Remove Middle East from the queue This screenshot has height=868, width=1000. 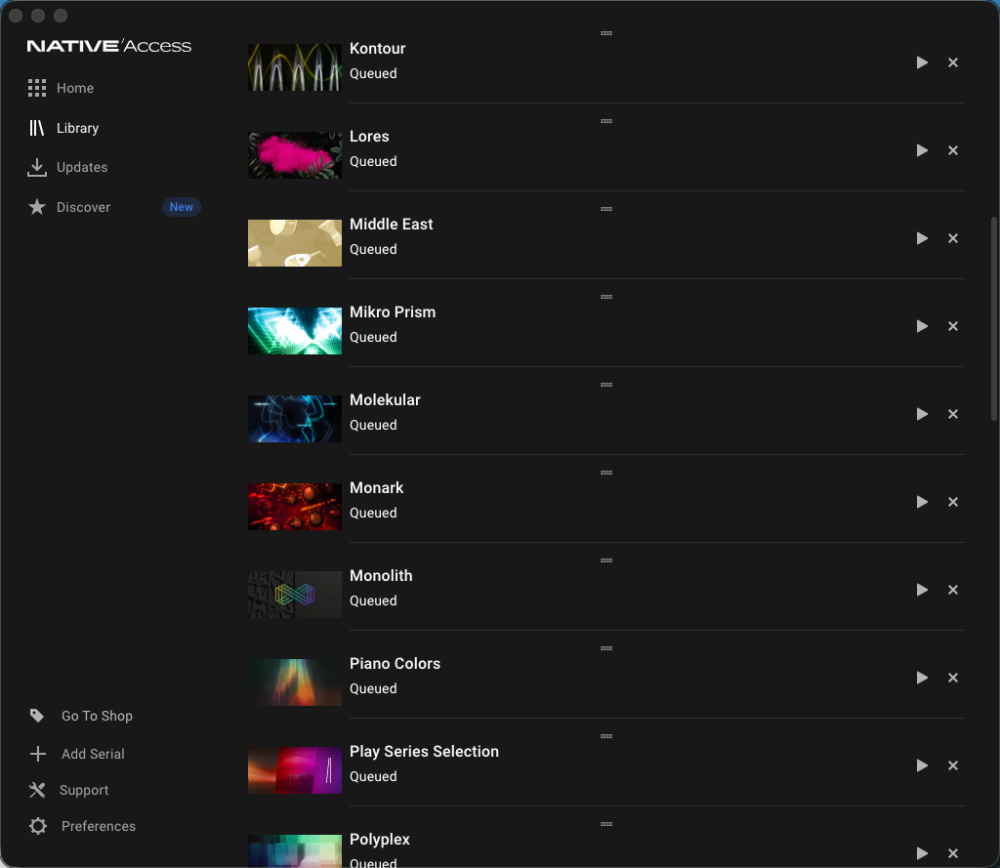[953, 239]
